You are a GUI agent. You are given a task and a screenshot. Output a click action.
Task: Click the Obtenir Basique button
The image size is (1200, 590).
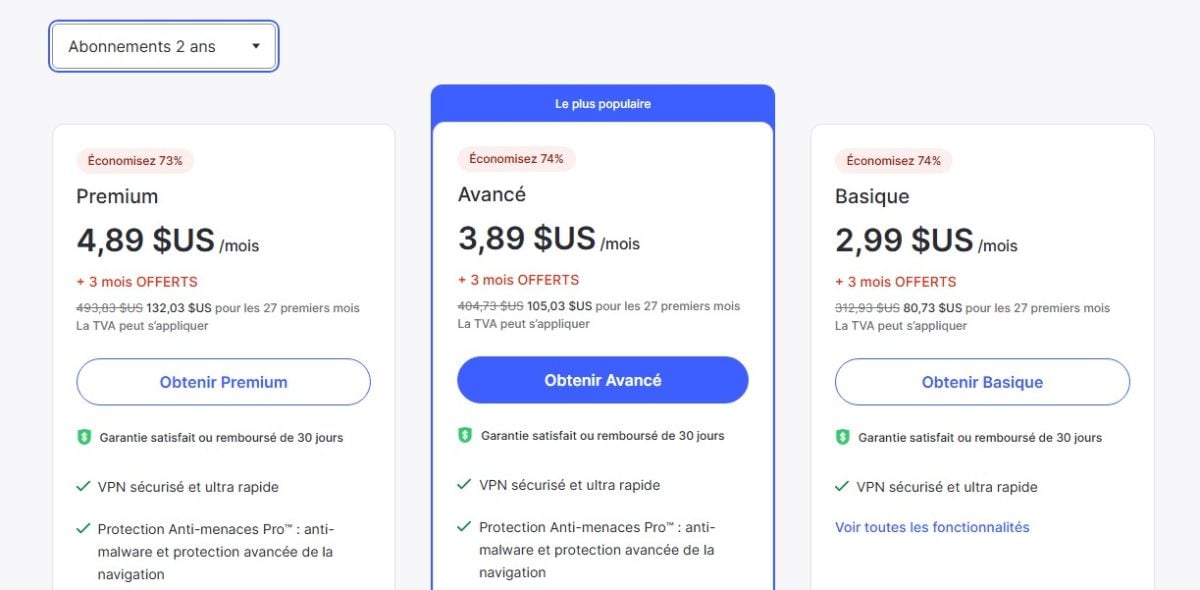[982, 382]
